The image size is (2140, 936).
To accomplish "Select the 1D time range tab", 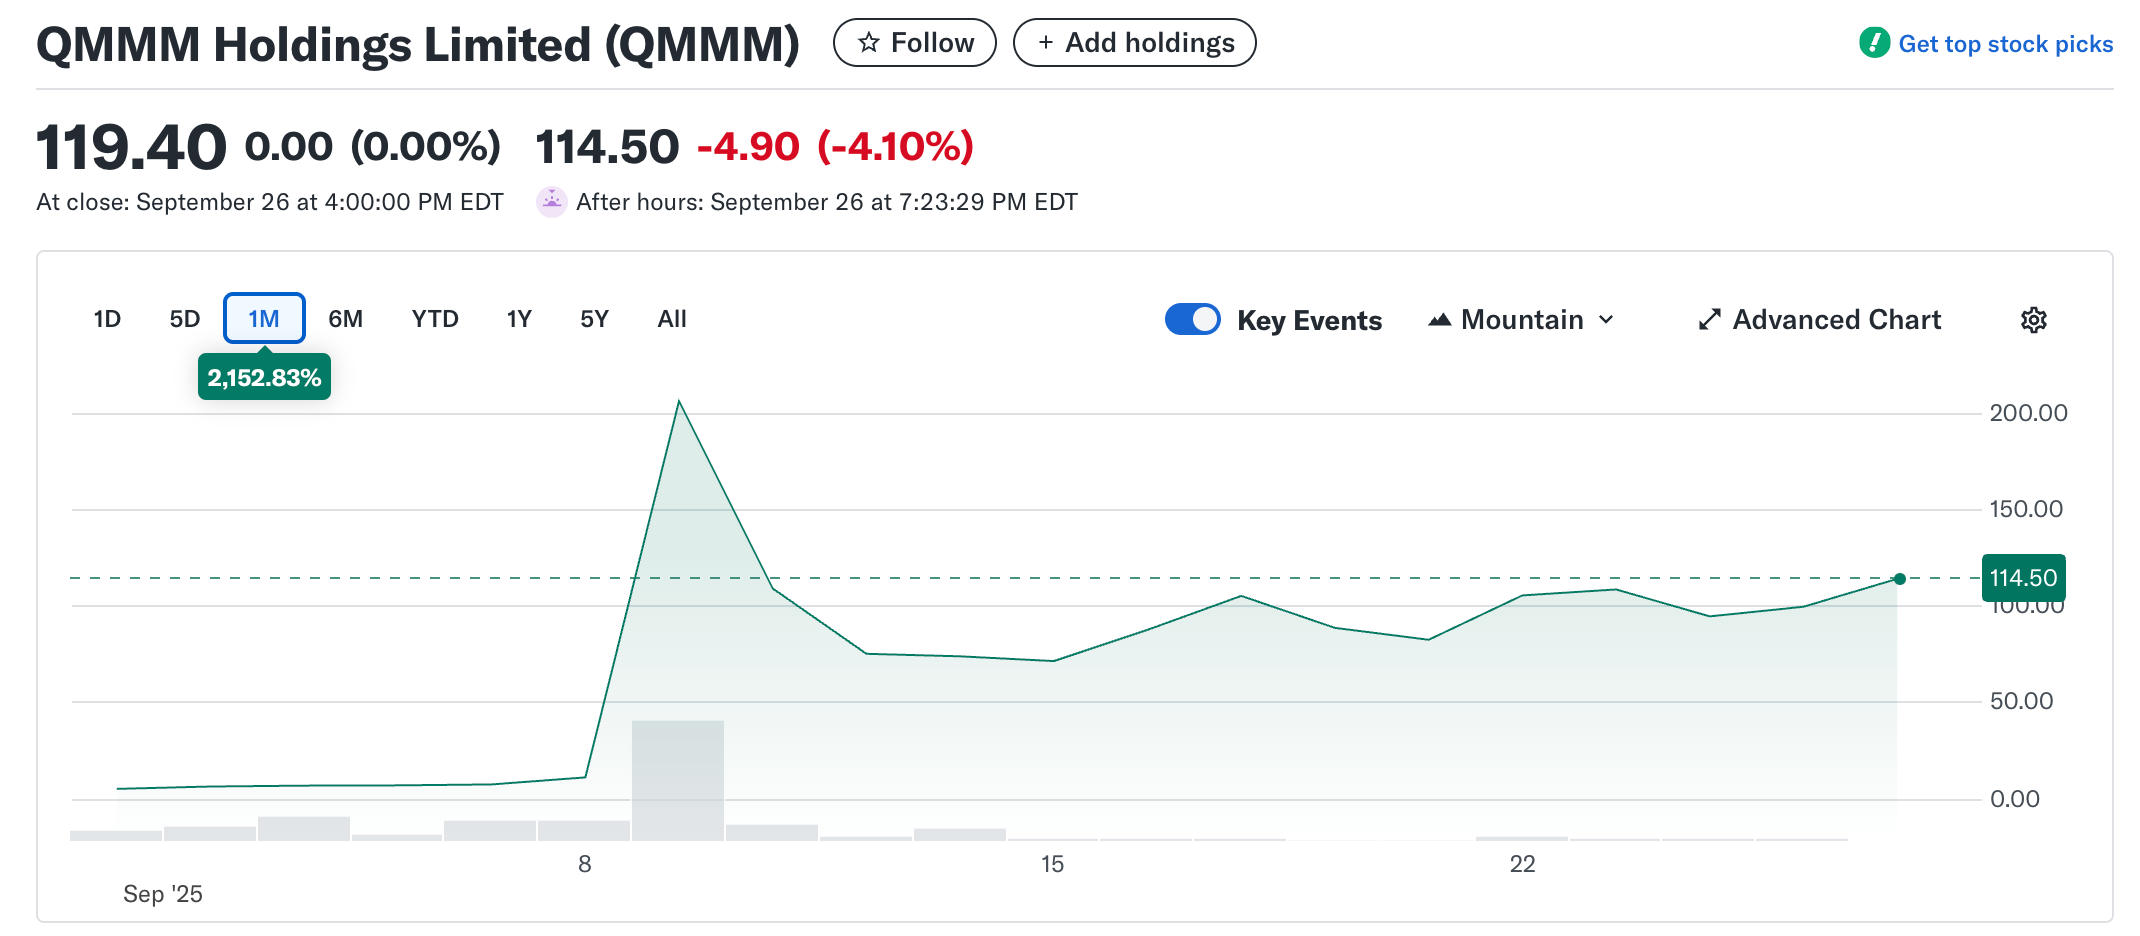I will 107,319.
